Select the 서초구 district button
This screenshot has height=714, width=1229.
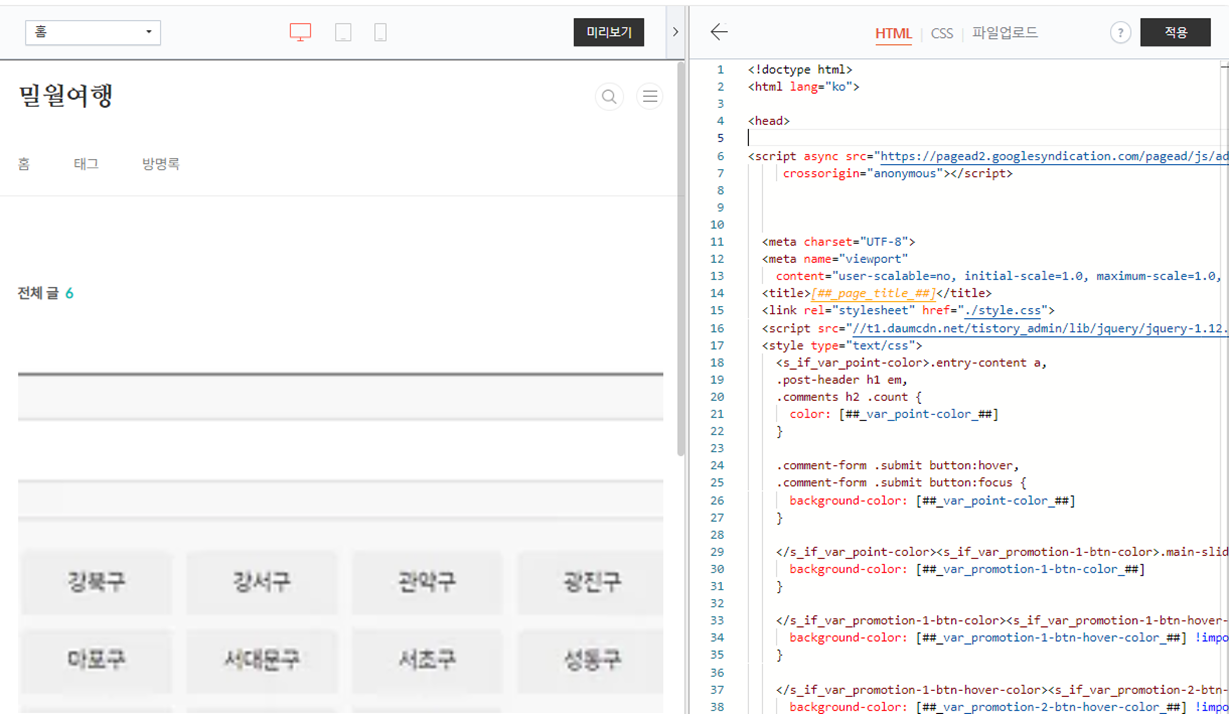coord(427,660)
